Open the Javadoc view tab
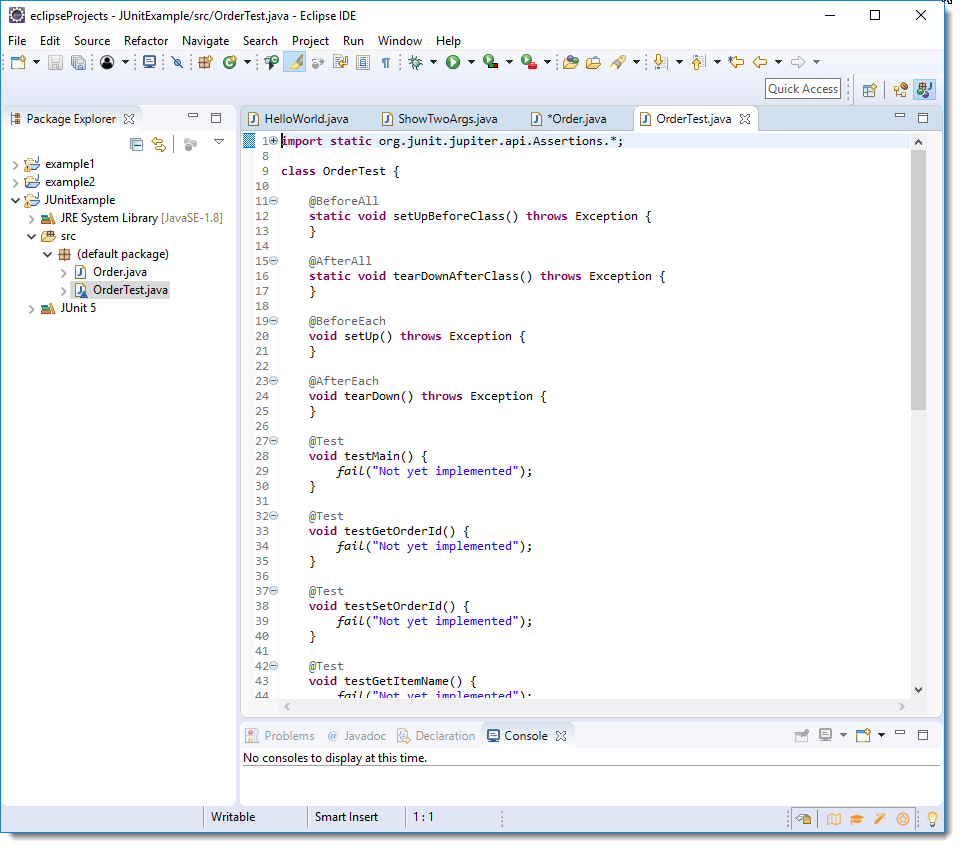 [356, 737]
